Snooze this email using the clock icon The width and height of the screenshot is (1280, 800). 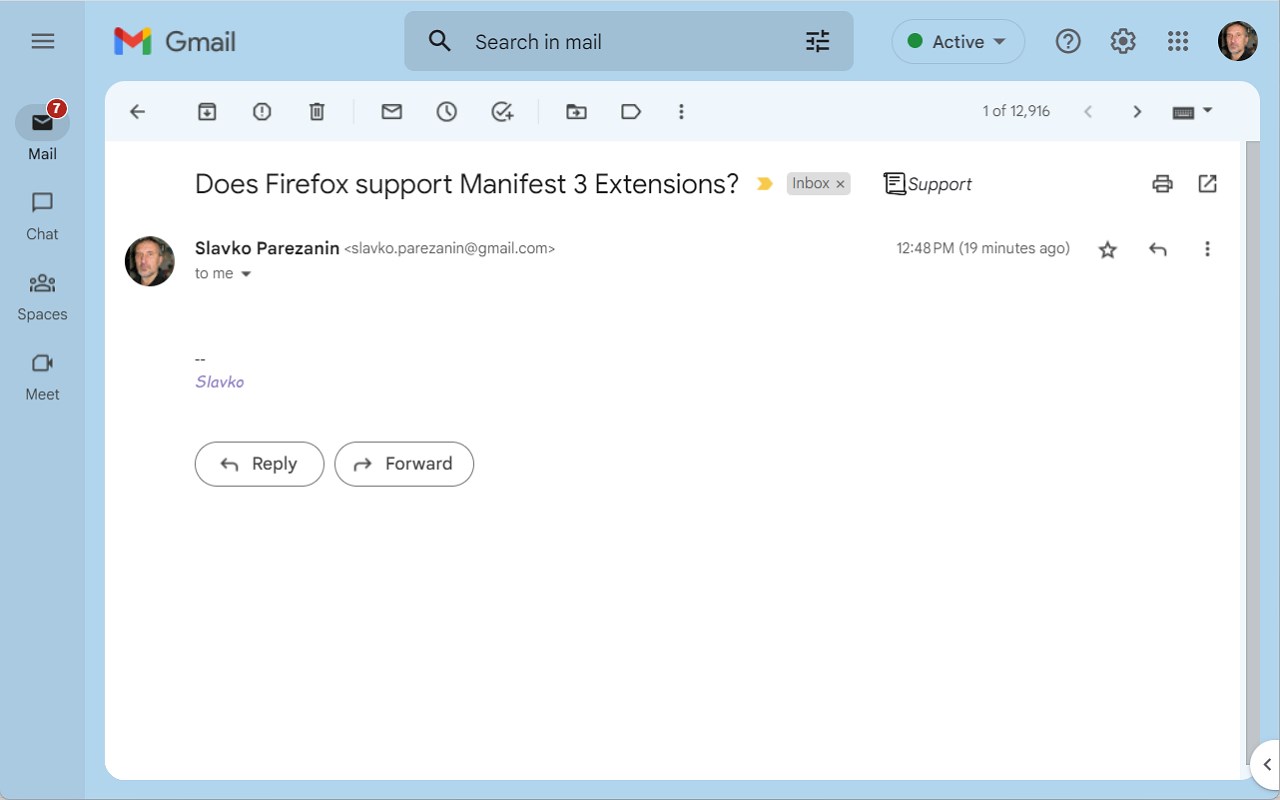click(x=447, y=112)
